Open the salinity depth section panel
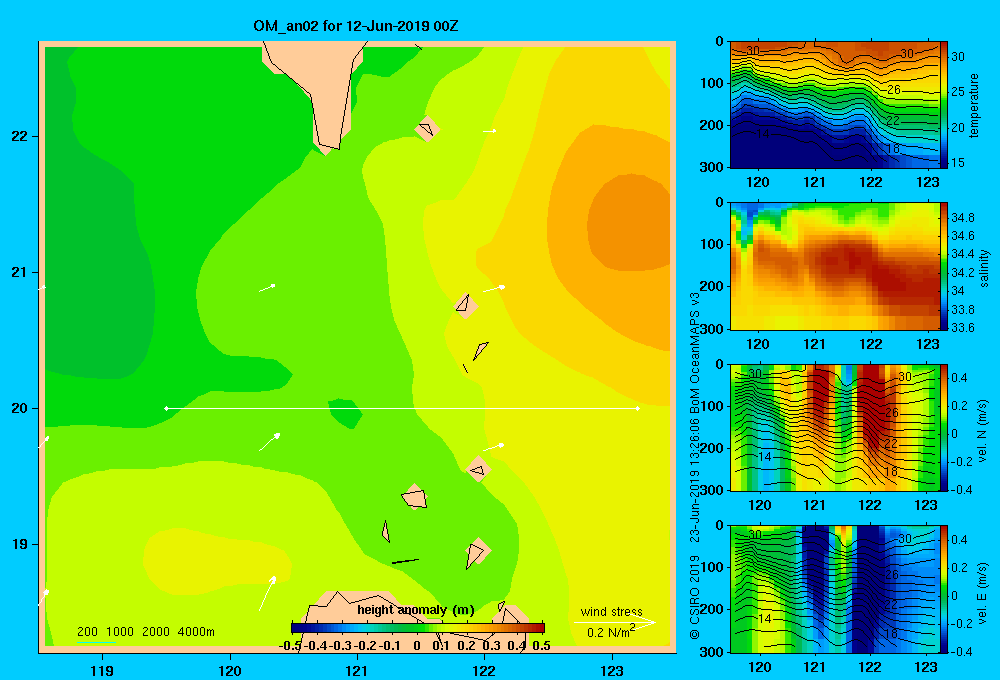The image size is (1000, 680). (x=834, y=266)
